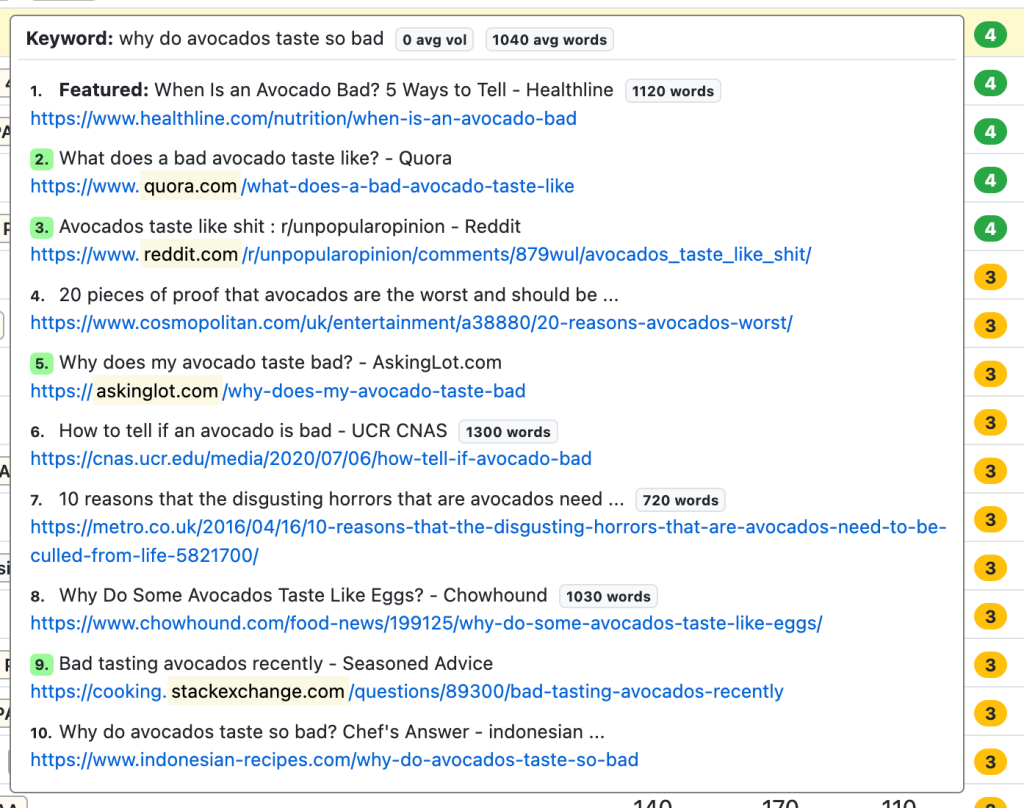
Task: Click the '1030 words' badge for Chowhound
Action: point(608,596)
